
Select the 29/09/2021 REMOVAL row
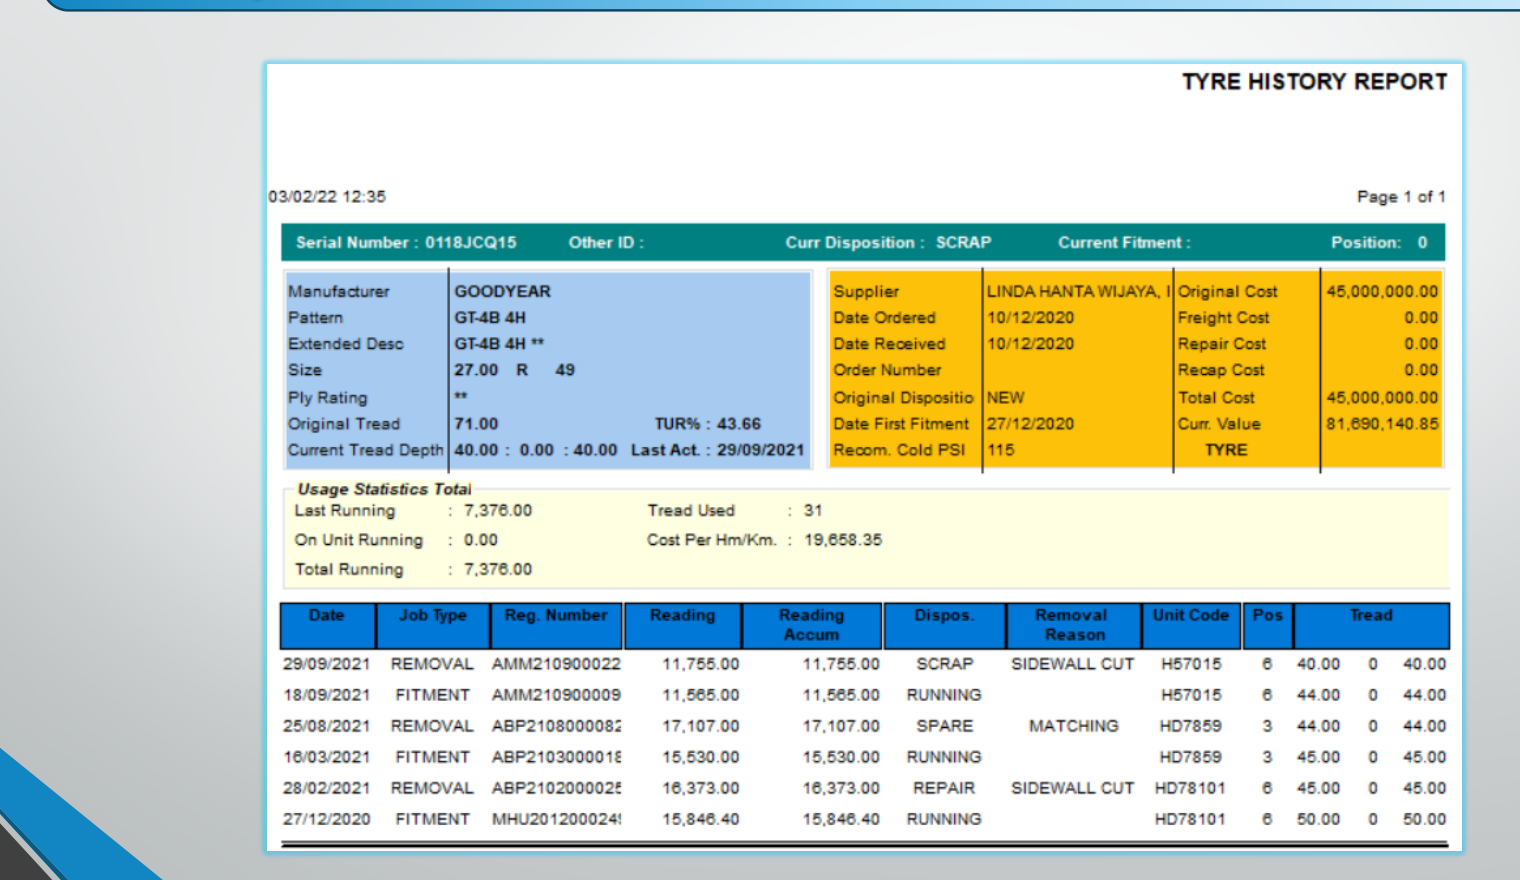point(864,664)
